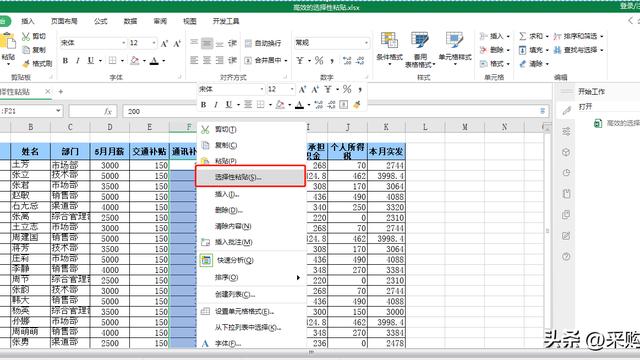This screenshot has height=360, width=640.
Task: Select the column L header
Action: pyautogui.click(x=425, y=127)
